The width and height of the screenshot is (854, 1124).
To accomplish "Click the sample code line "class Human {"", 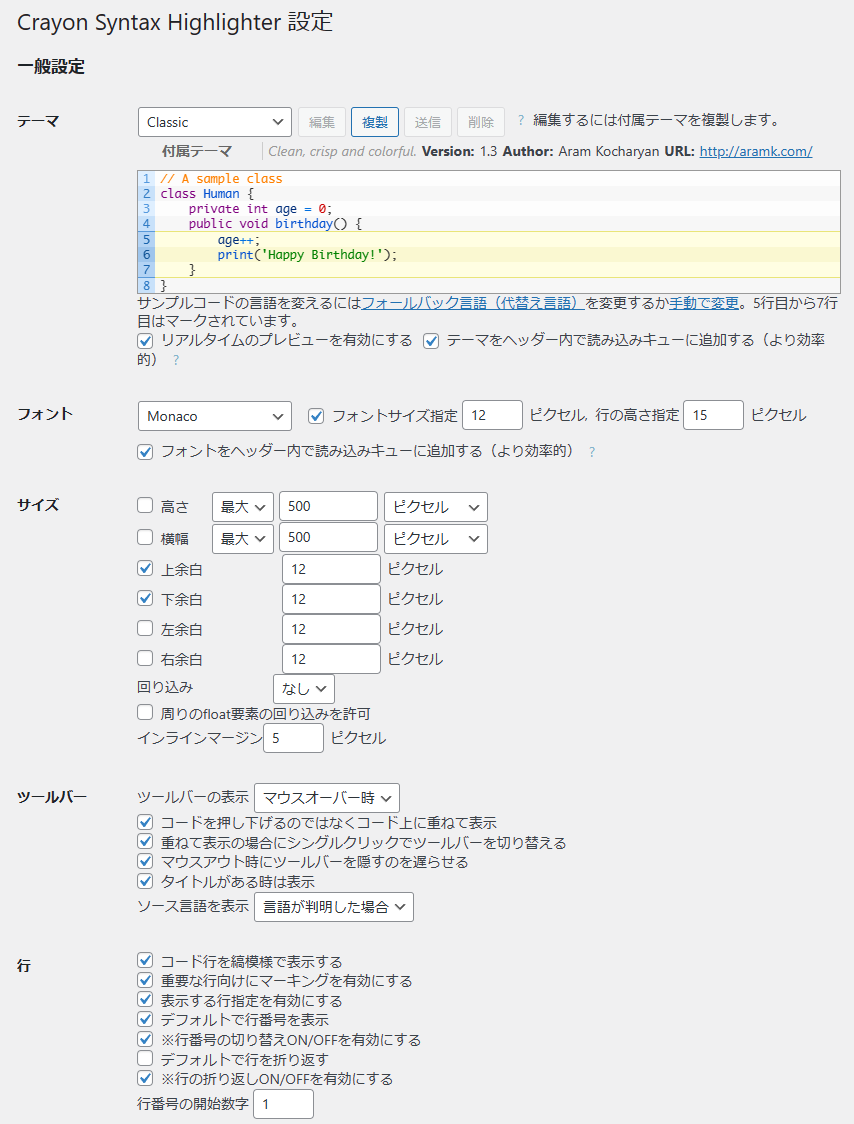I will pos(207,194).
